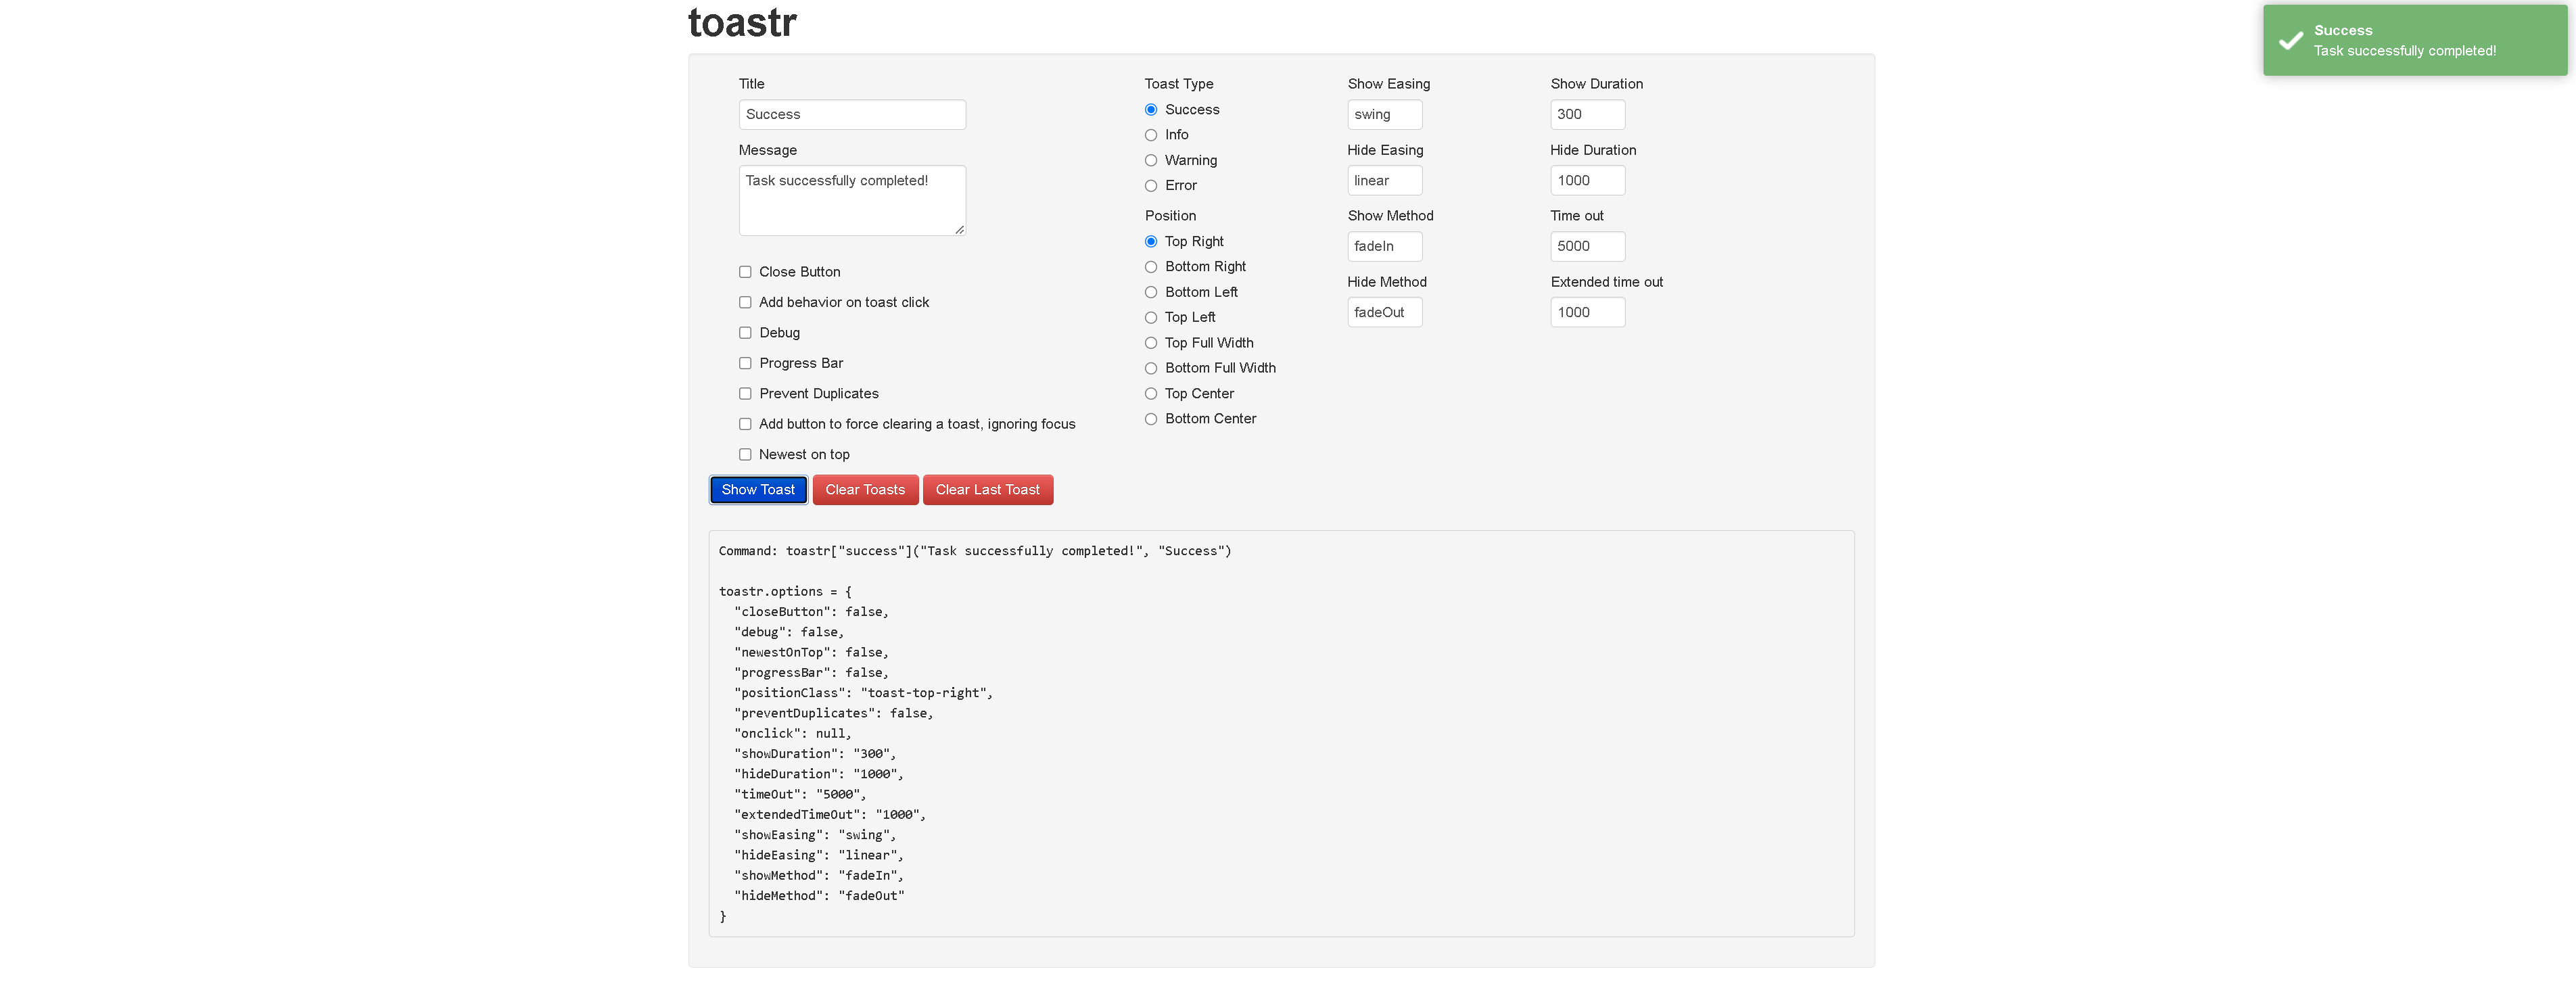Image resolution: width=2576 pixels, height=994 pixels.
Task: Click the Clear Toasts button
Action: pos(865,490)
